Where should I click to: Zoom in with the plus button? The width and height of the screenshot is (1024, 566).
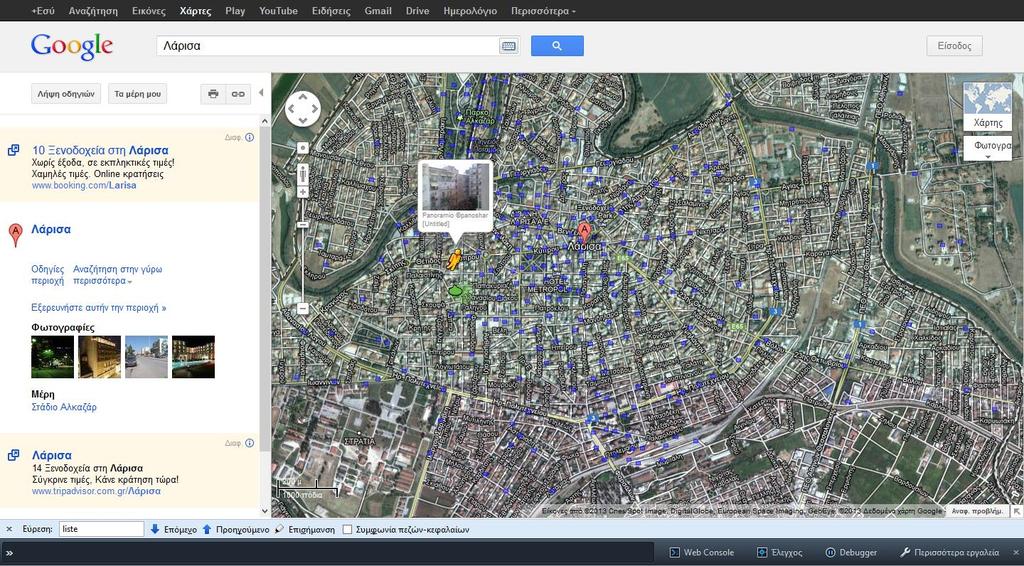click(x=303, y=192)
